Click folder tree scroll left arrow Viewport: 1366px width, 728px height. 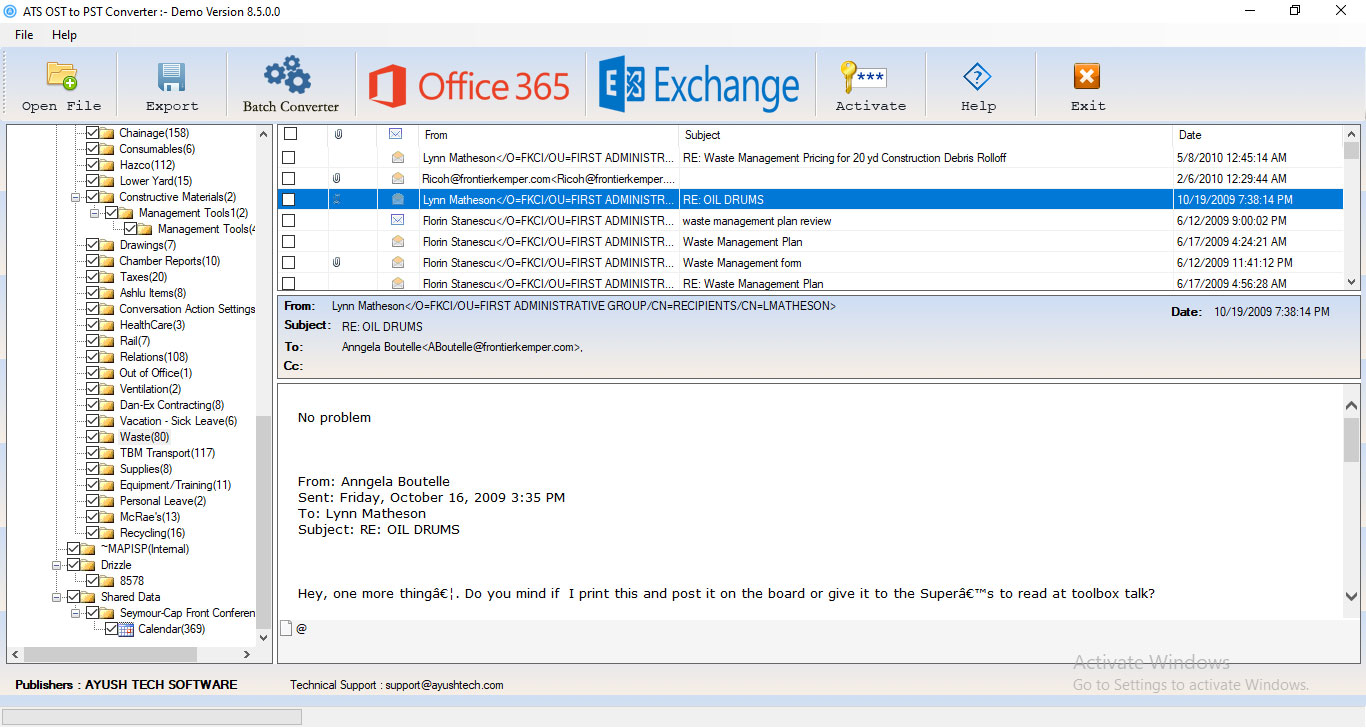[15, 654]
